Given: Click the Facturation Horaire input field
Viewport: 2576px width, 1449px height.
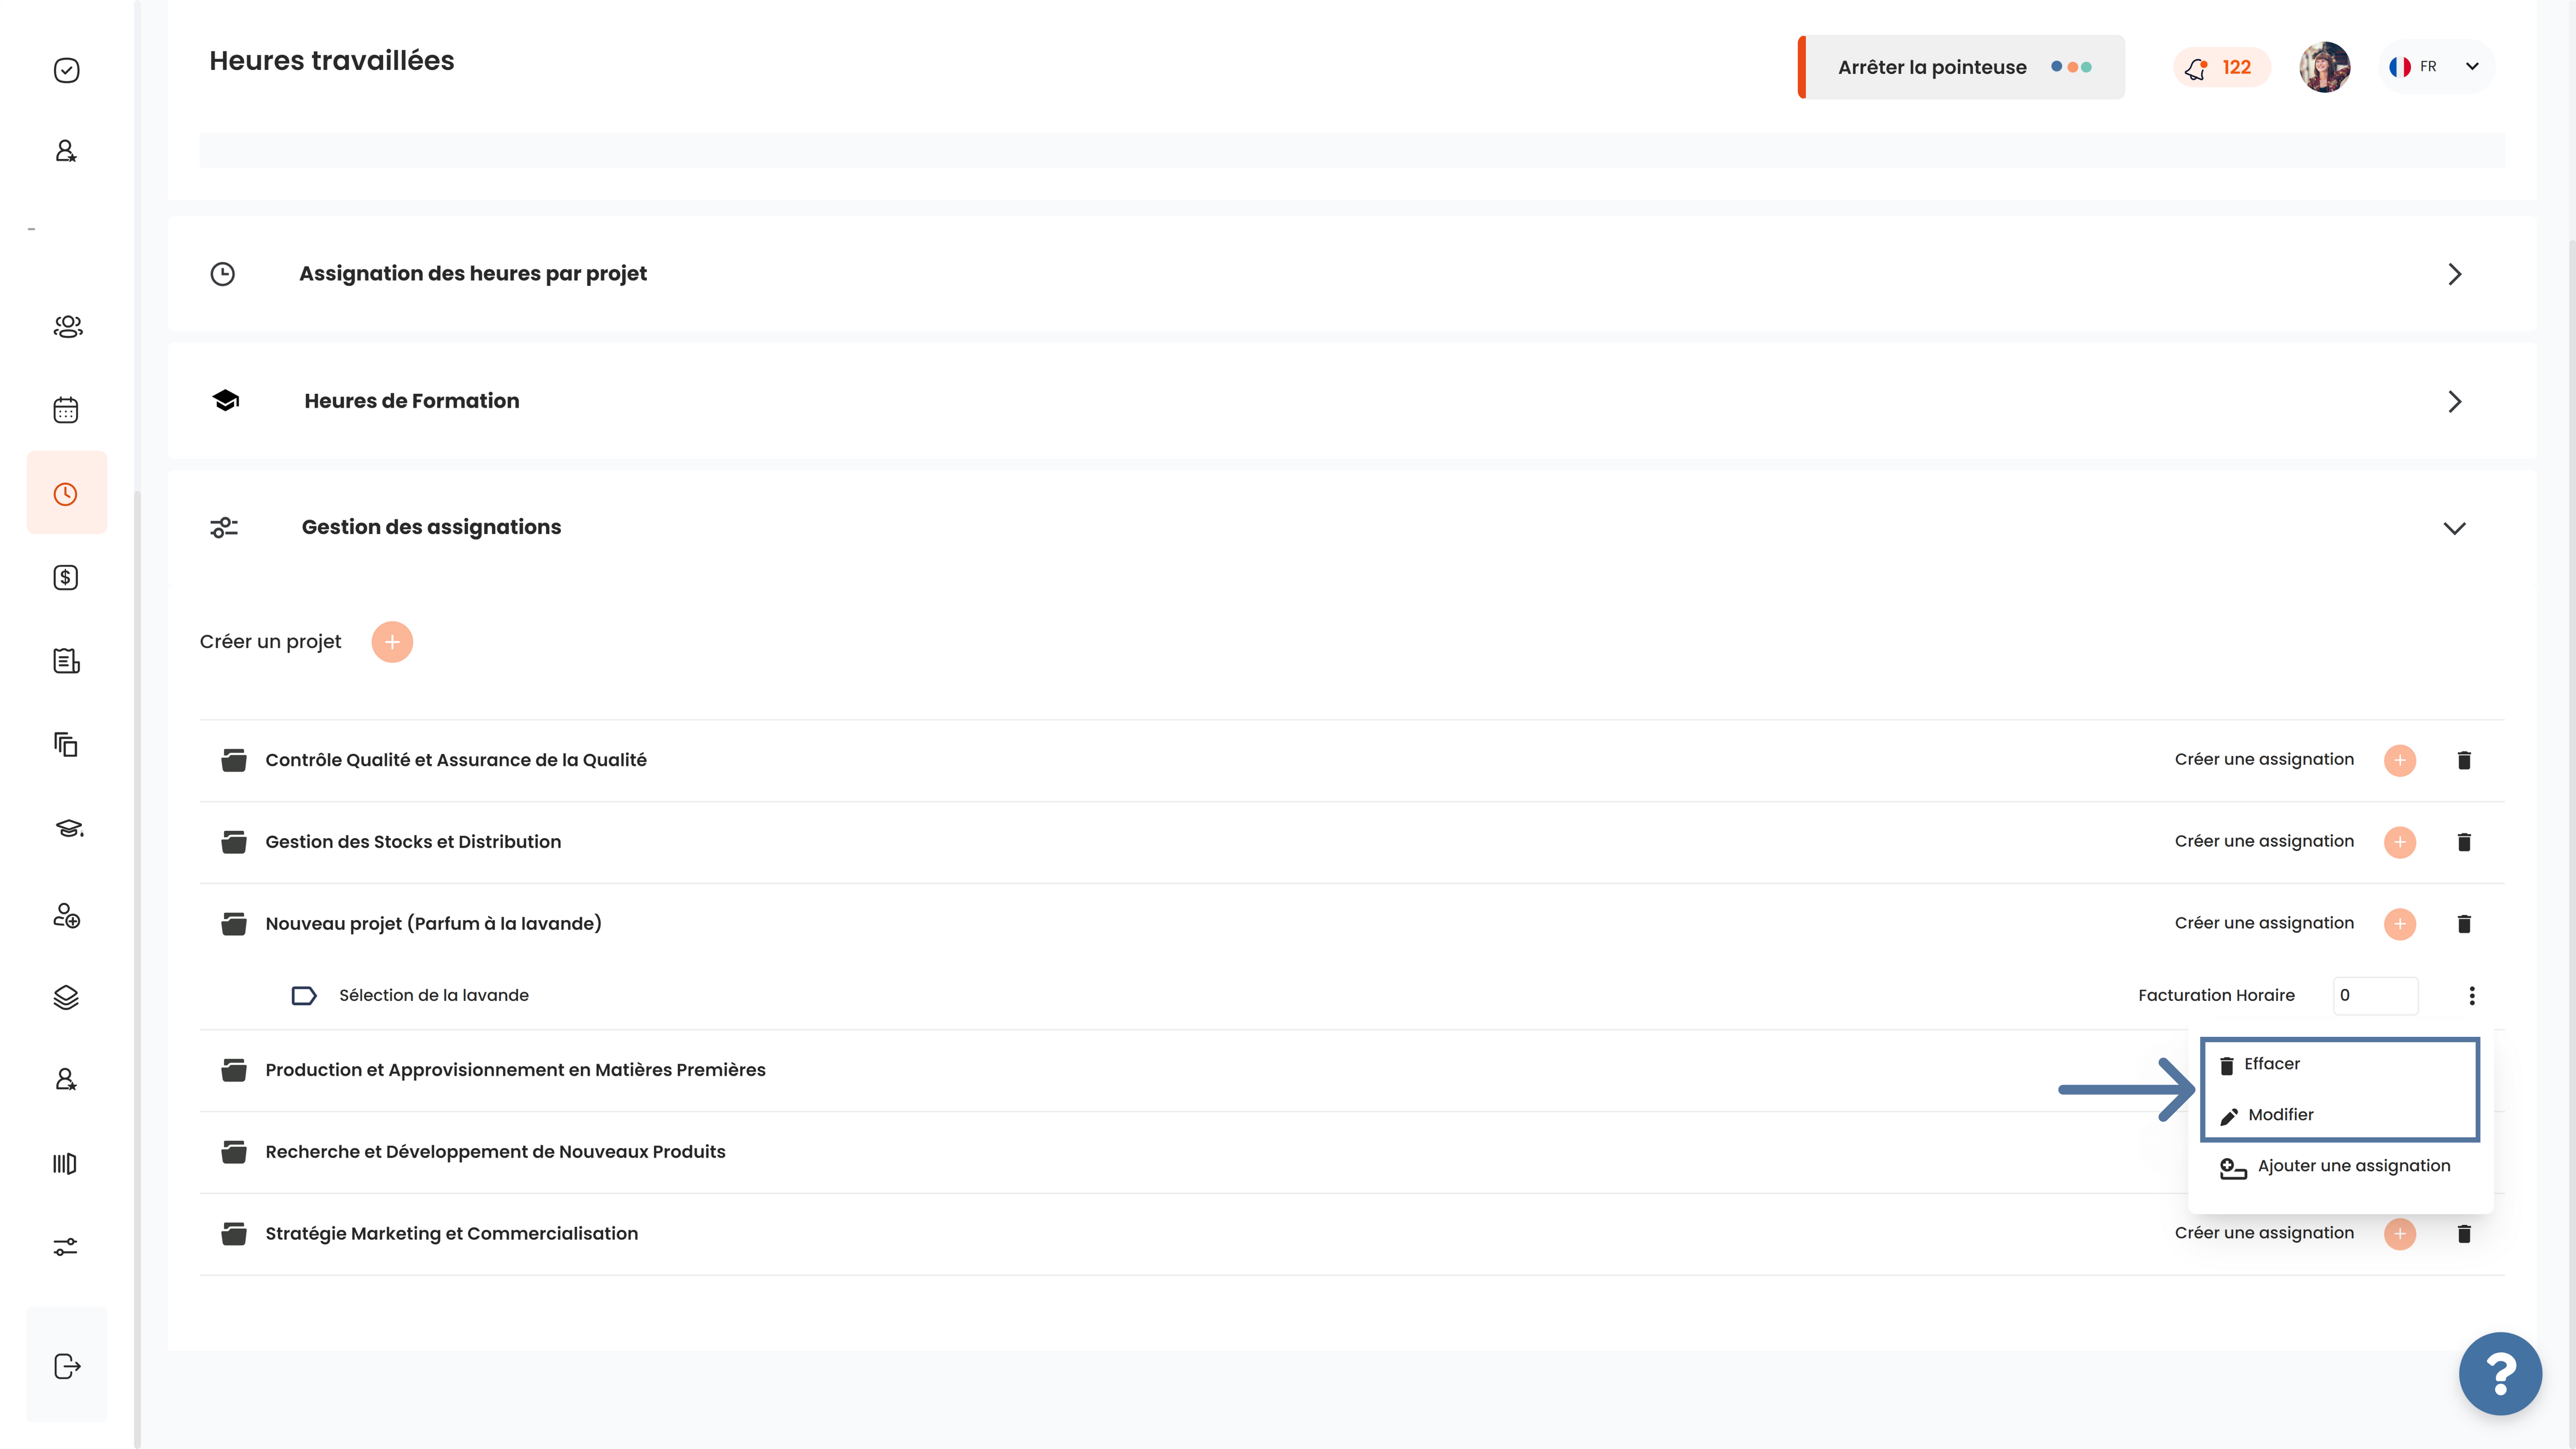Looking at the screenshot, I should coord(2375,996).
